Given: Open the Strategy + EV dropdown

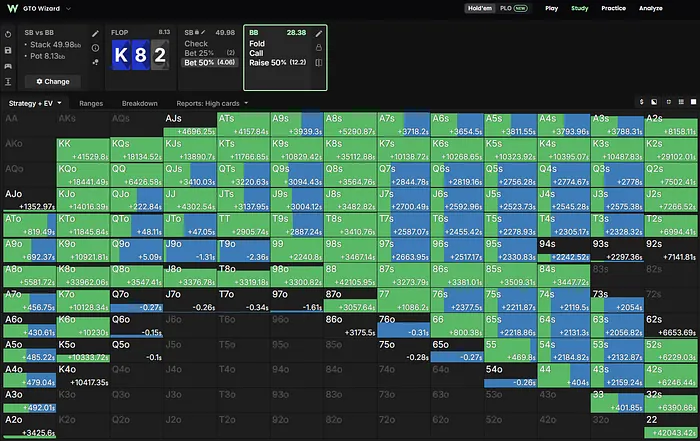Looking at the screenshot, I should click(35, 103).
